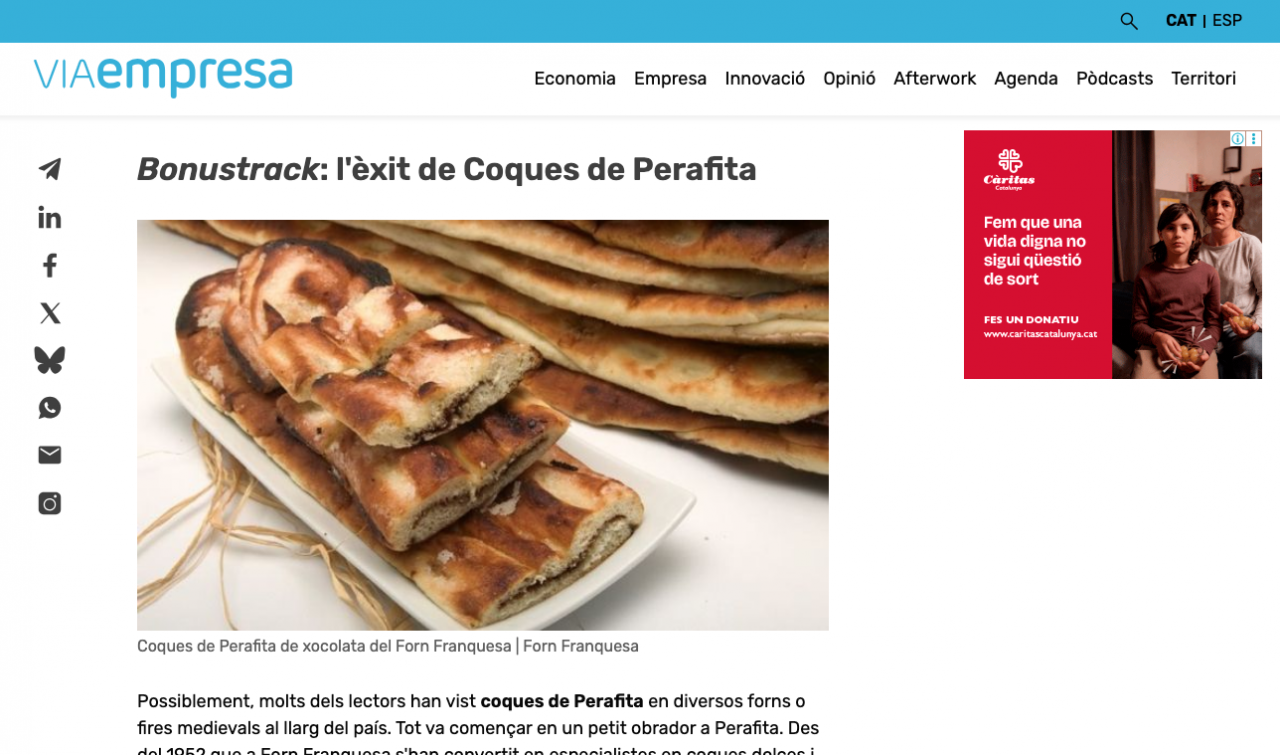This screenshot has width=1280, height=755.
Task: Open the Instagram icon in sidebar
Action: (49, 503)
